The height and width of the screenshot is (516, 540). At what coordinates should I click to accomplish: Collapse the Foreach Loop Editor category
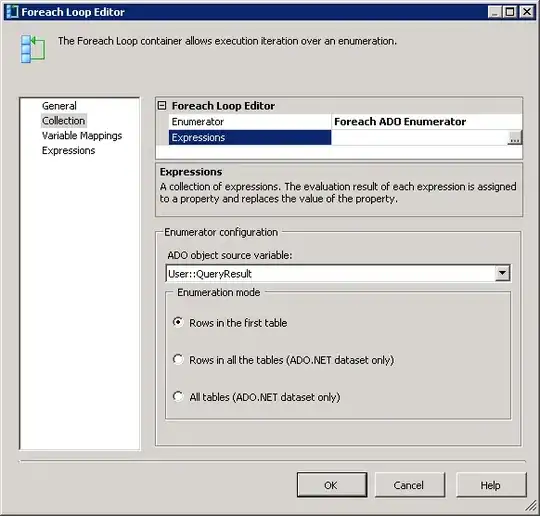coord(162,105)
